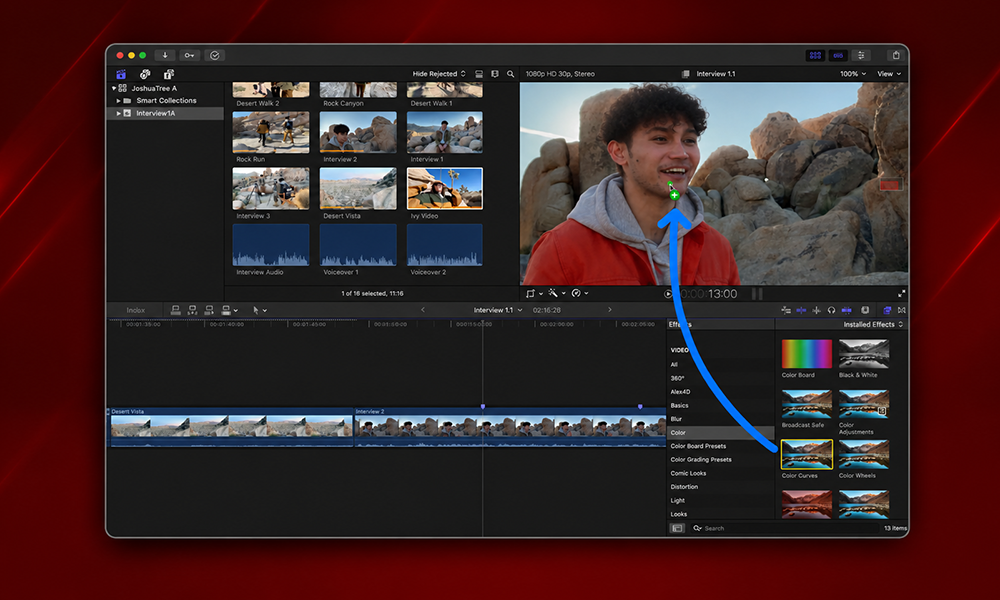Select the Blur effects category

(676, 419)
